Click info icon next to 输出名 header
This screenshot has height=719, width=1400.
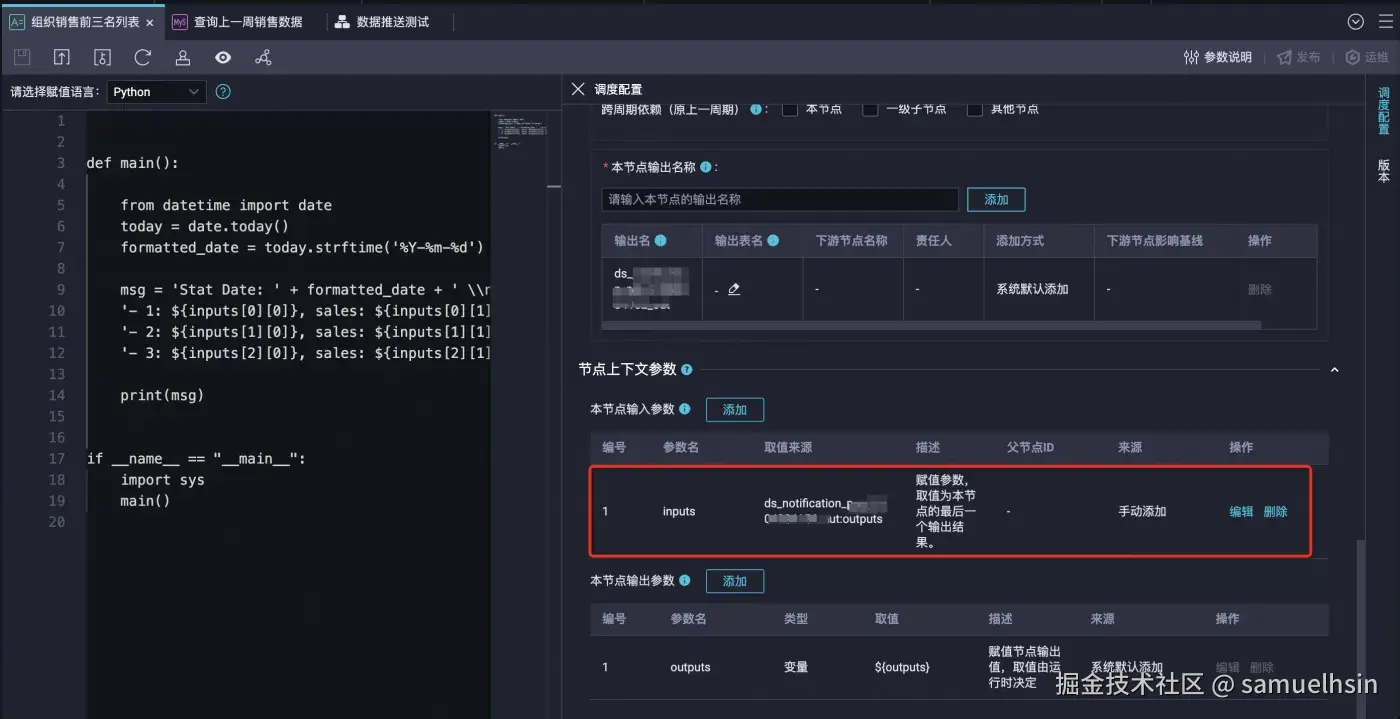(x=660, y=241)
